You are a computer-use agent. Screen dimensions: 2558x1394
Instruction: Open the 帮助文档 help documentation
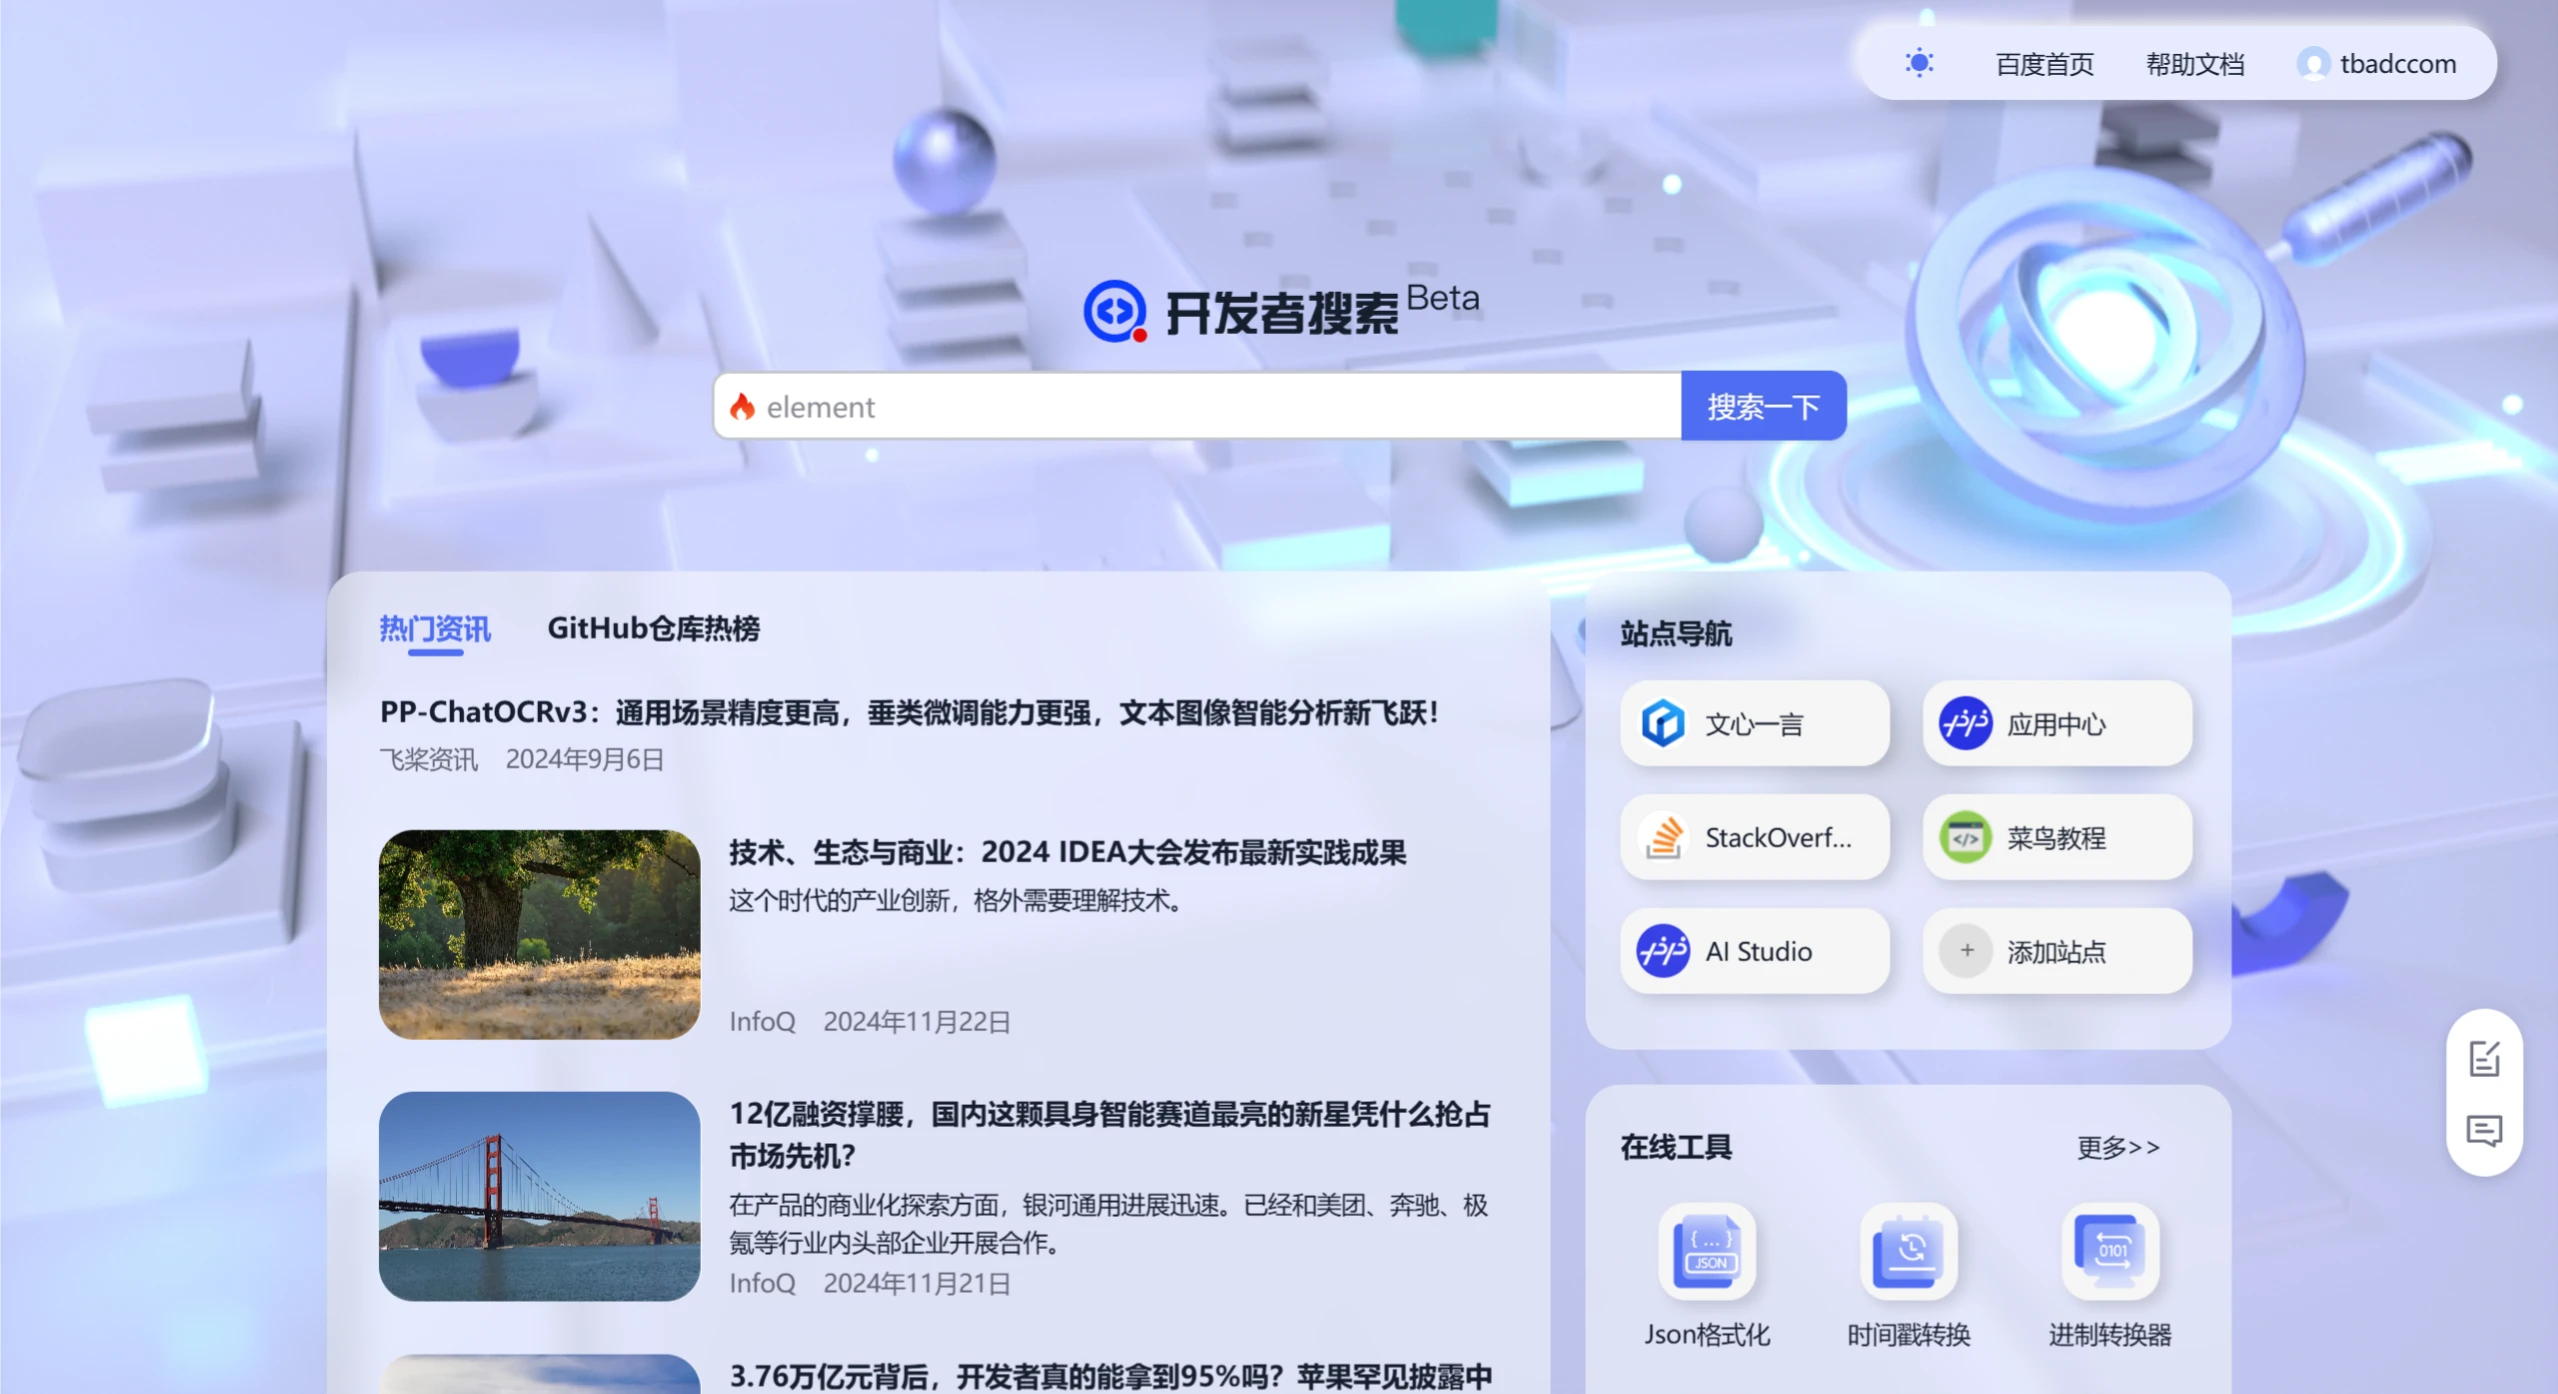[x=2193, y=63]
